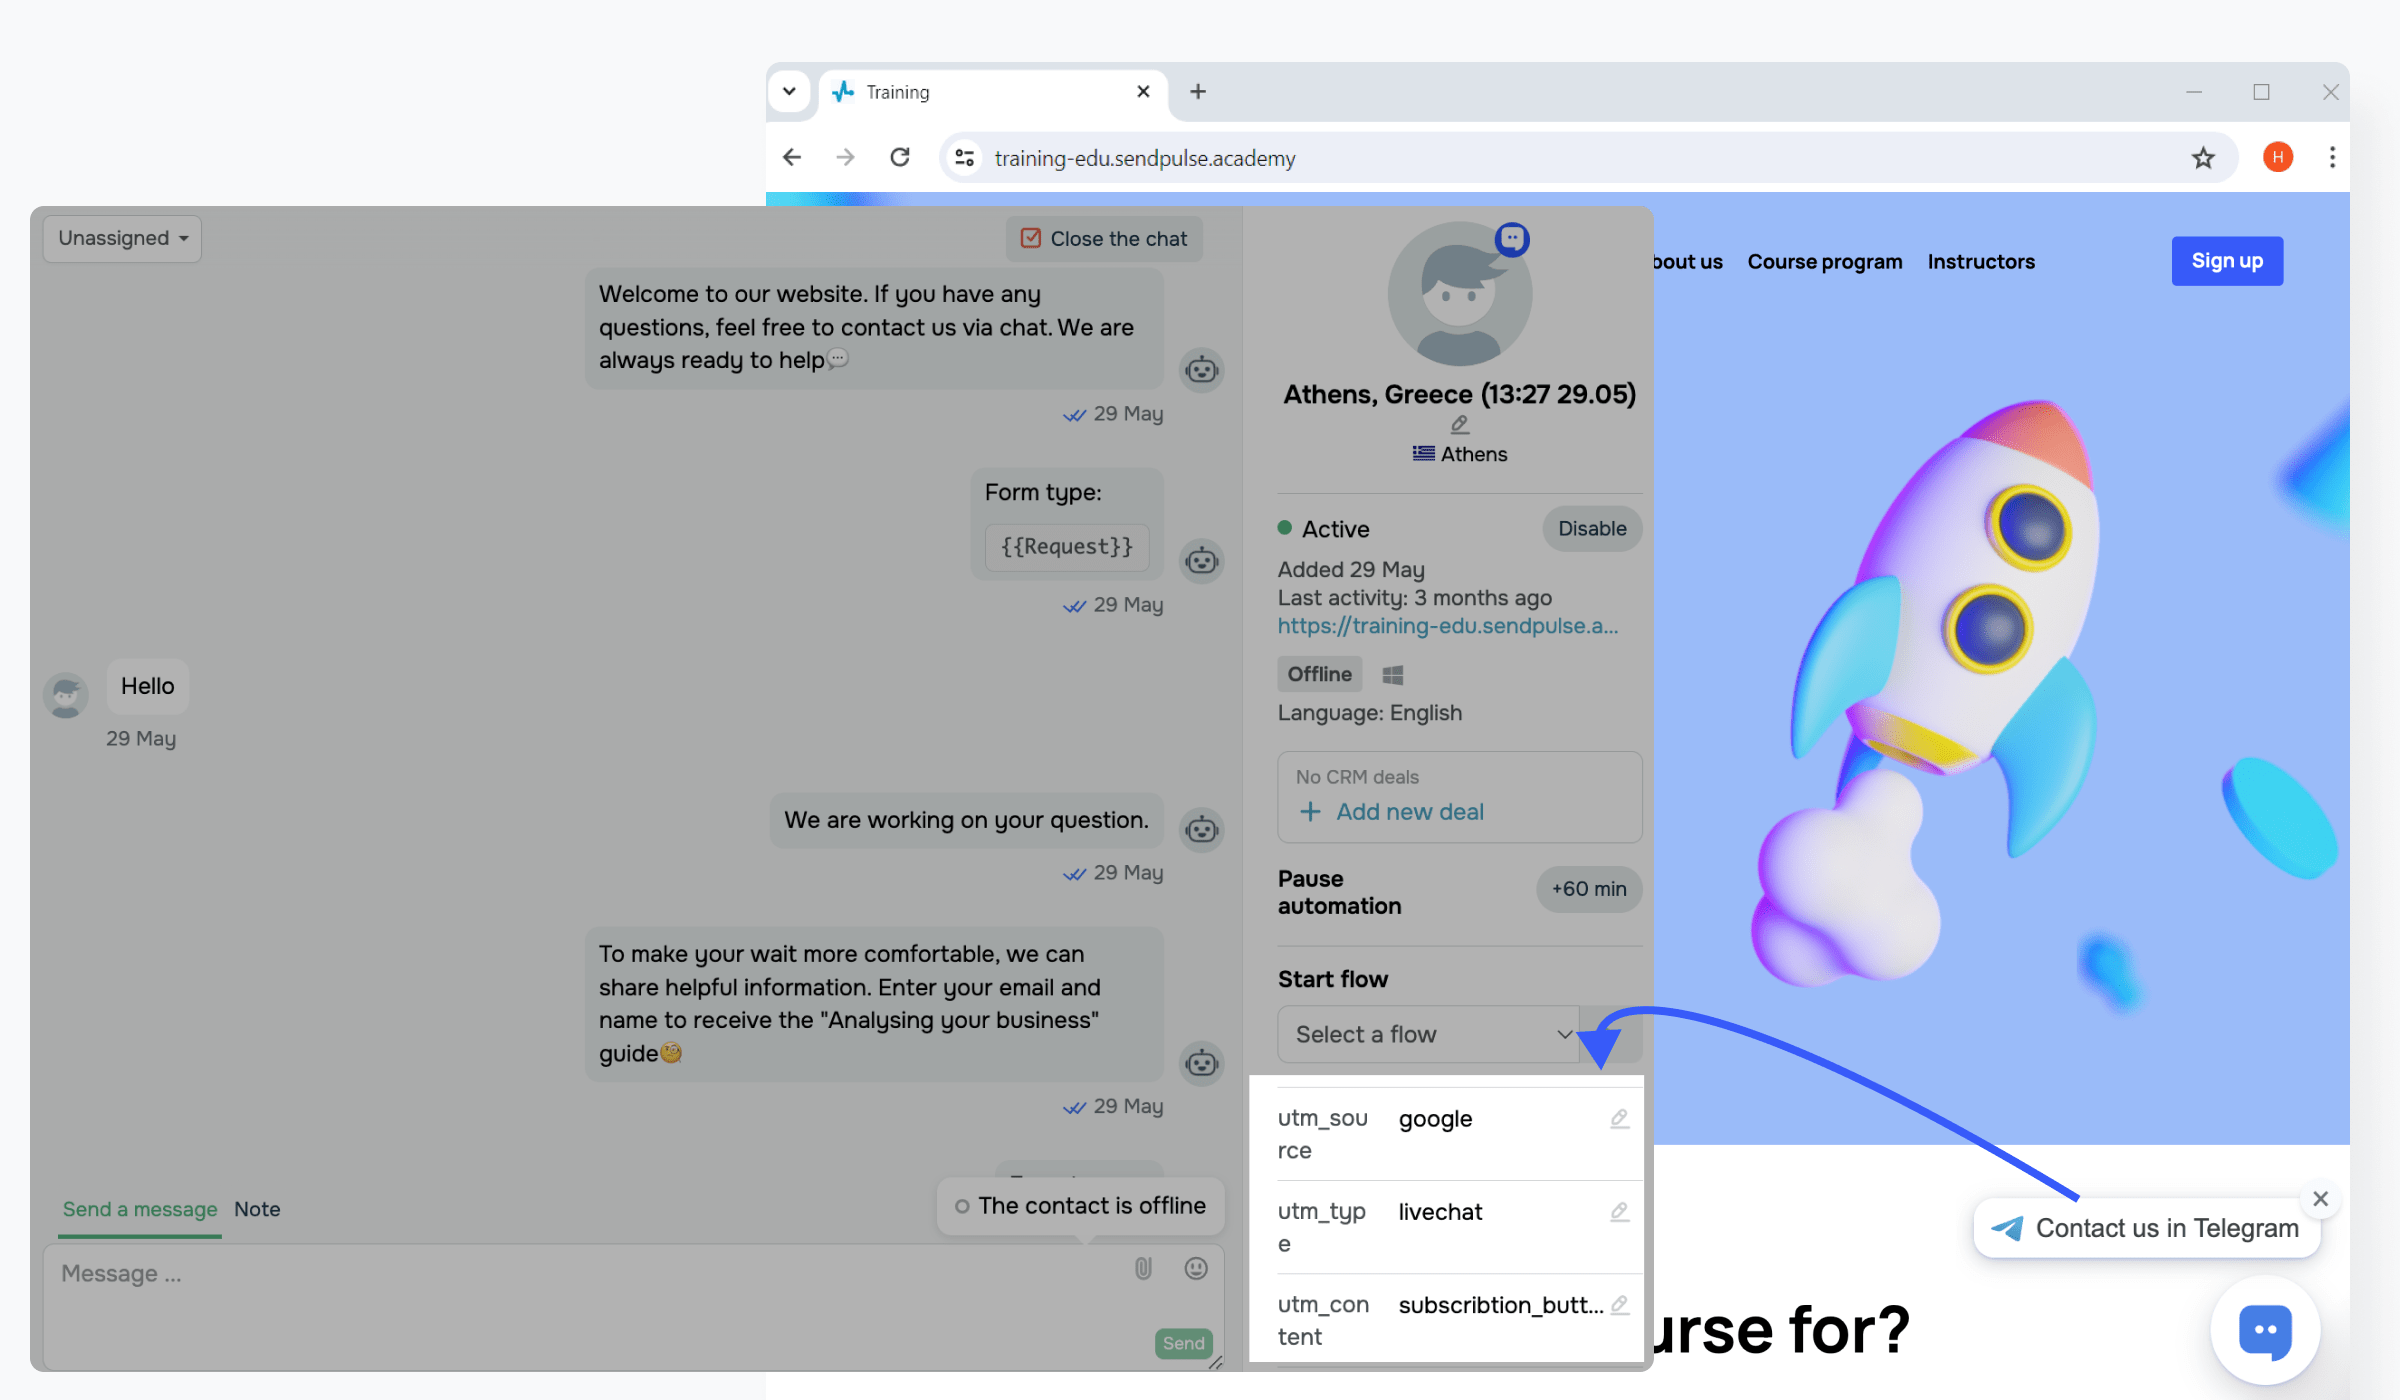Expand the Select a flow dropdown
This screenshot has width=2400, height=1400.
click(x=1429, y=1034)
